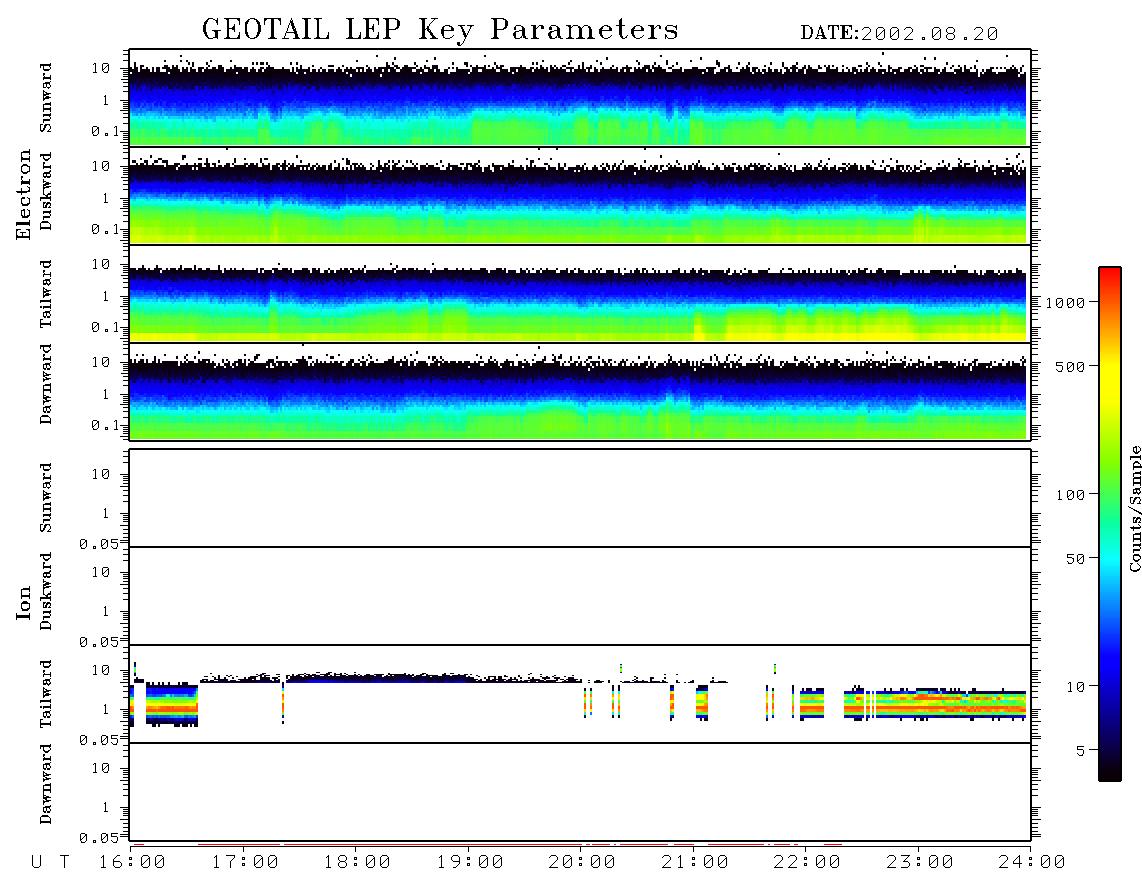1142x880 pixels.
Task: Click the 21:00 time tick label
Action: [695, 863]
